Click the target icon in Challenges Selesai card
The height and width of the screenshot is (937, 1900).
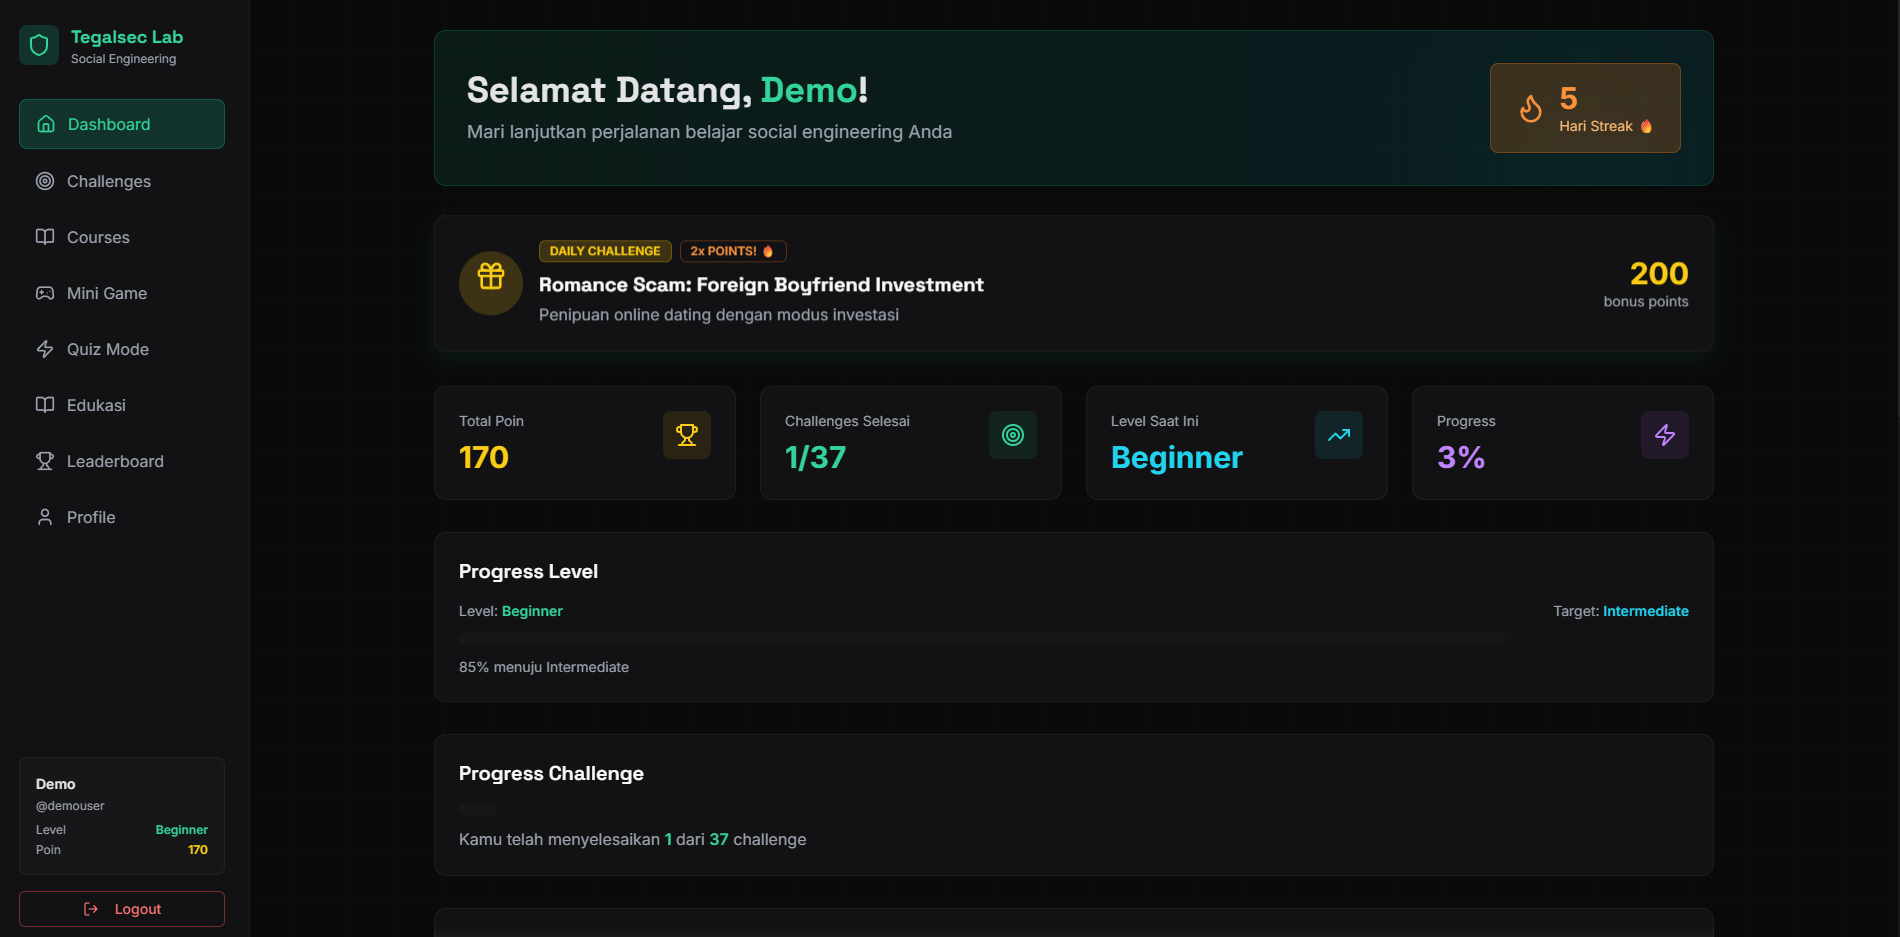(1012, 435)
